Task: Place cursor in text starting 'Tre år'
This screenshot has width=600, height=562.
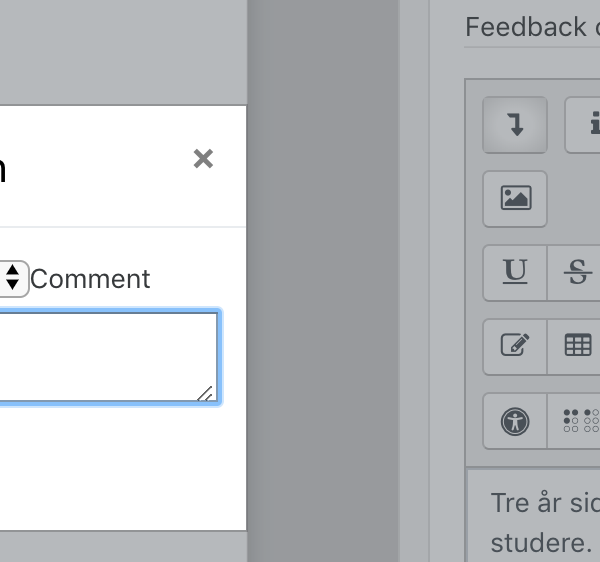Action: 545,503
